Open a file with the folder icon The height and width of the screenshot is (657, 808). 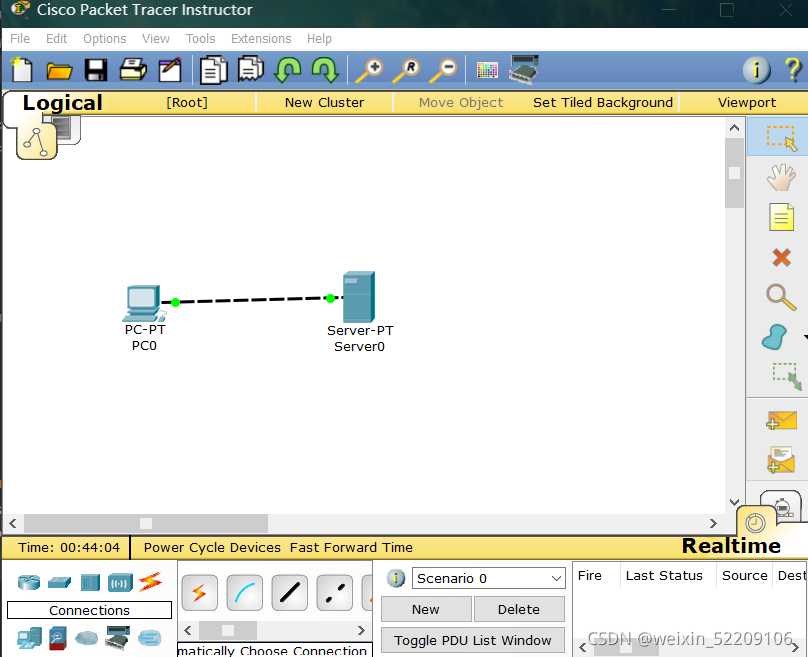coord(59,71)
